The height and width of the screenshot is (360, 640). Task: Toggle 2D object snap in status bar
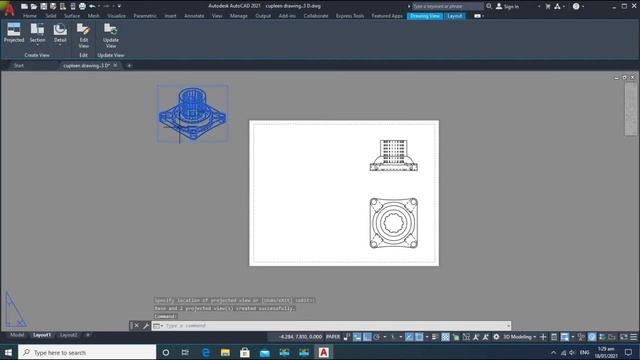coord(419,337)
